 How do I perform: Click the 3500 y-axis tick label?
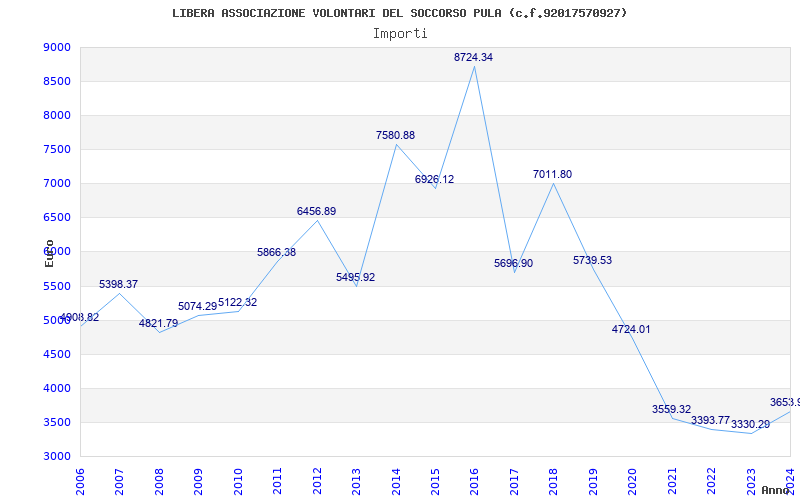tap(57, 422)
